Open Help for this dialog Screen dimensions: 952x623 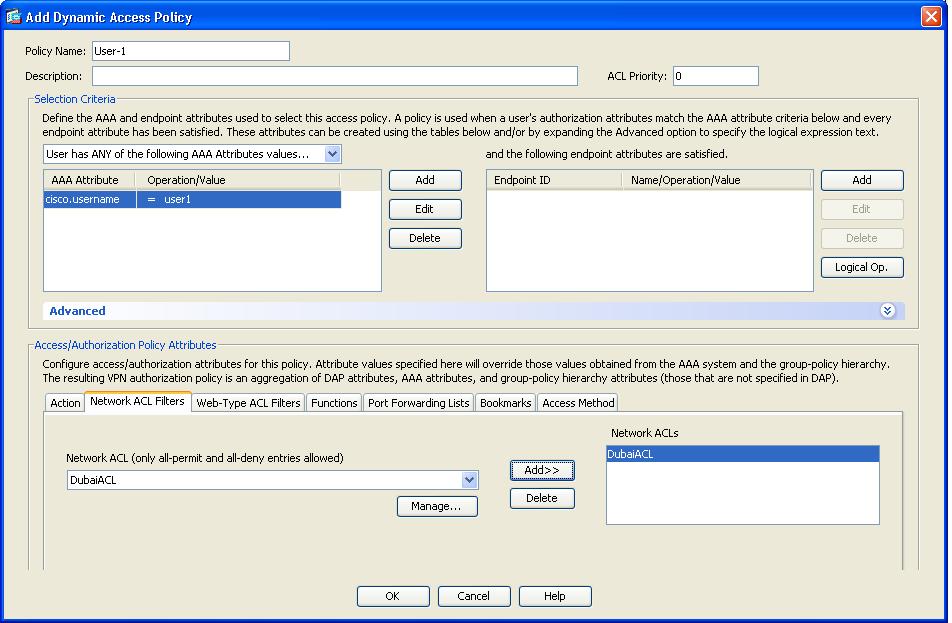pyautogui.click(x=555, y=596)
